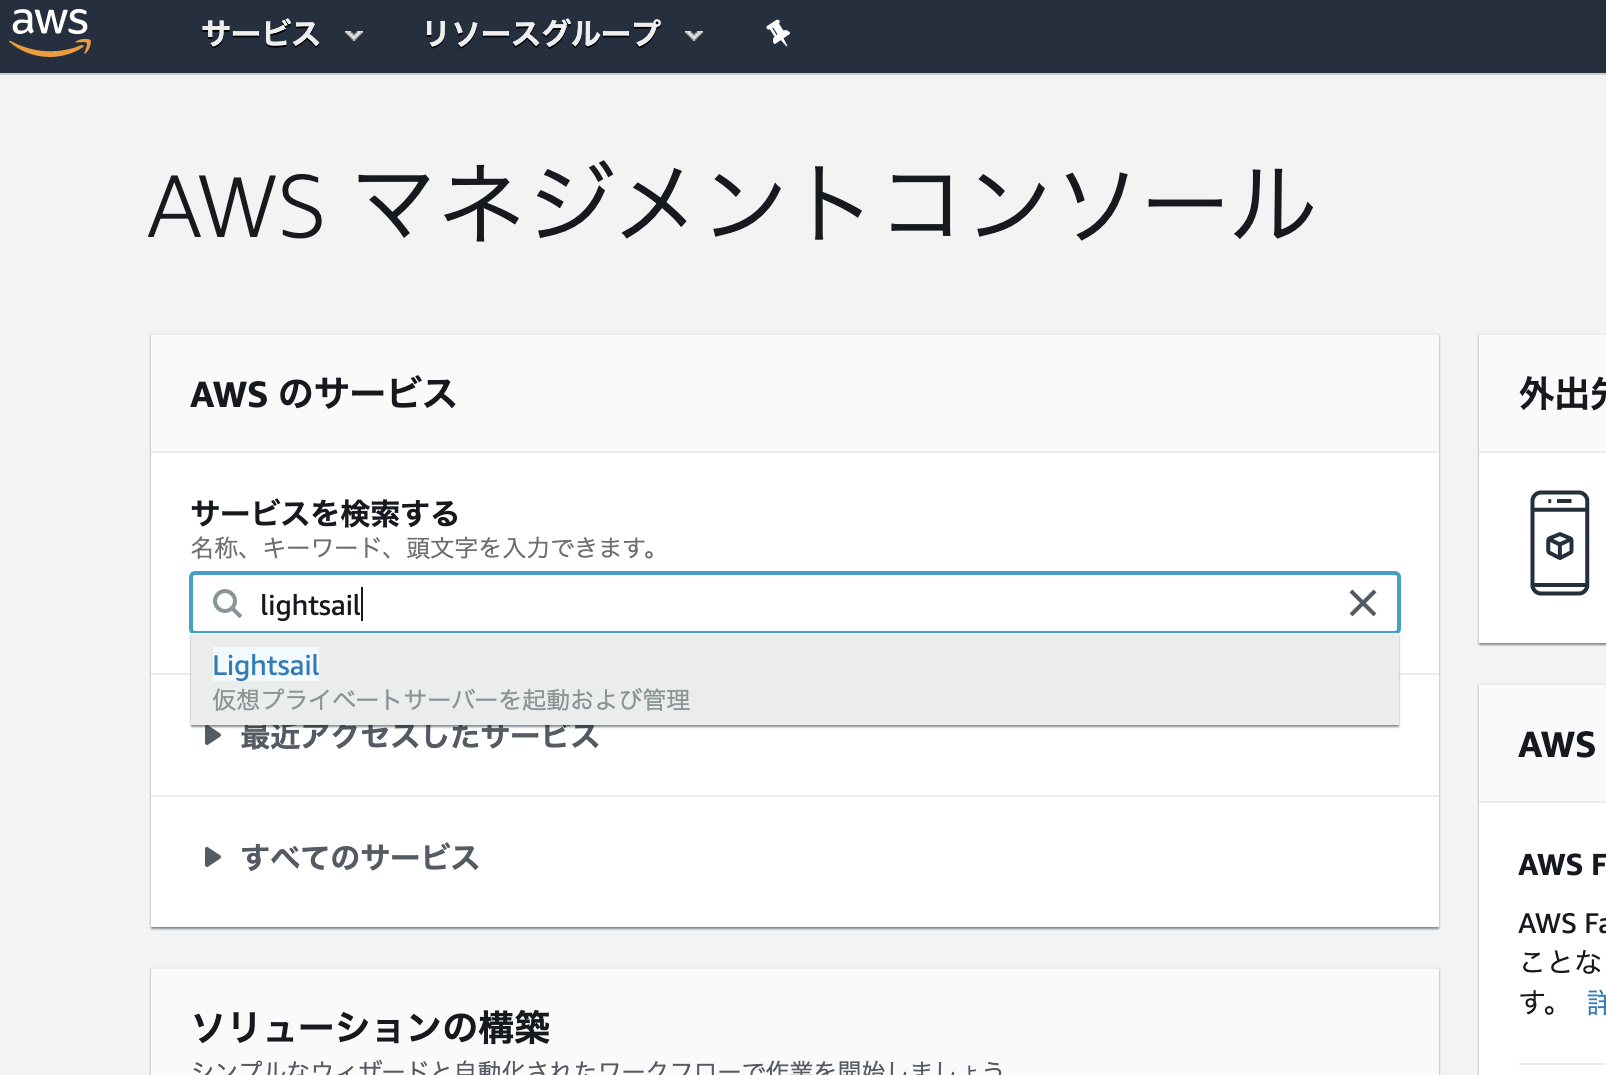1606x1075 pixels.
Task: Click the AWS マネジメントコンソール page title
Action: click(731, 205)
